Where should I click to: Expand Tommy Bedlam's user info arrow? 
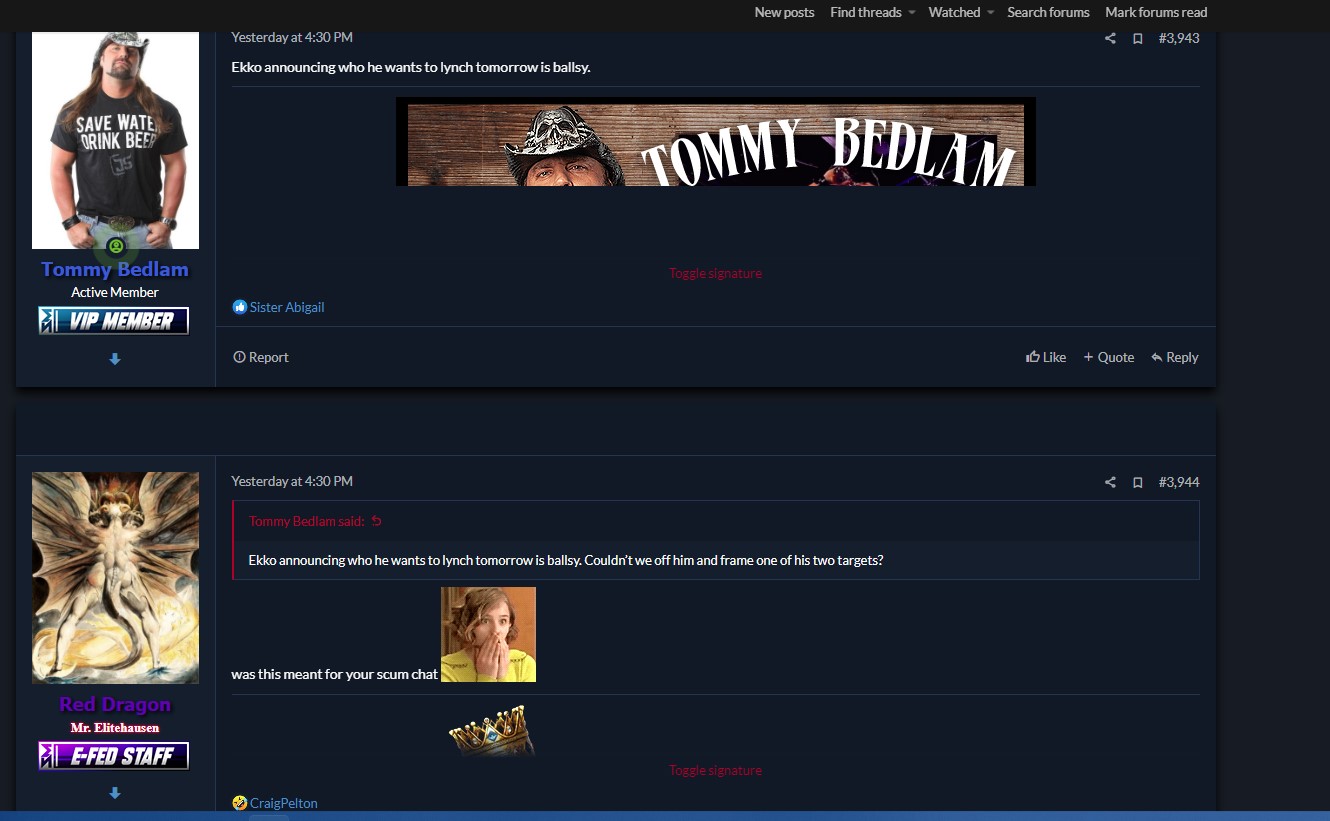(115, 359)
